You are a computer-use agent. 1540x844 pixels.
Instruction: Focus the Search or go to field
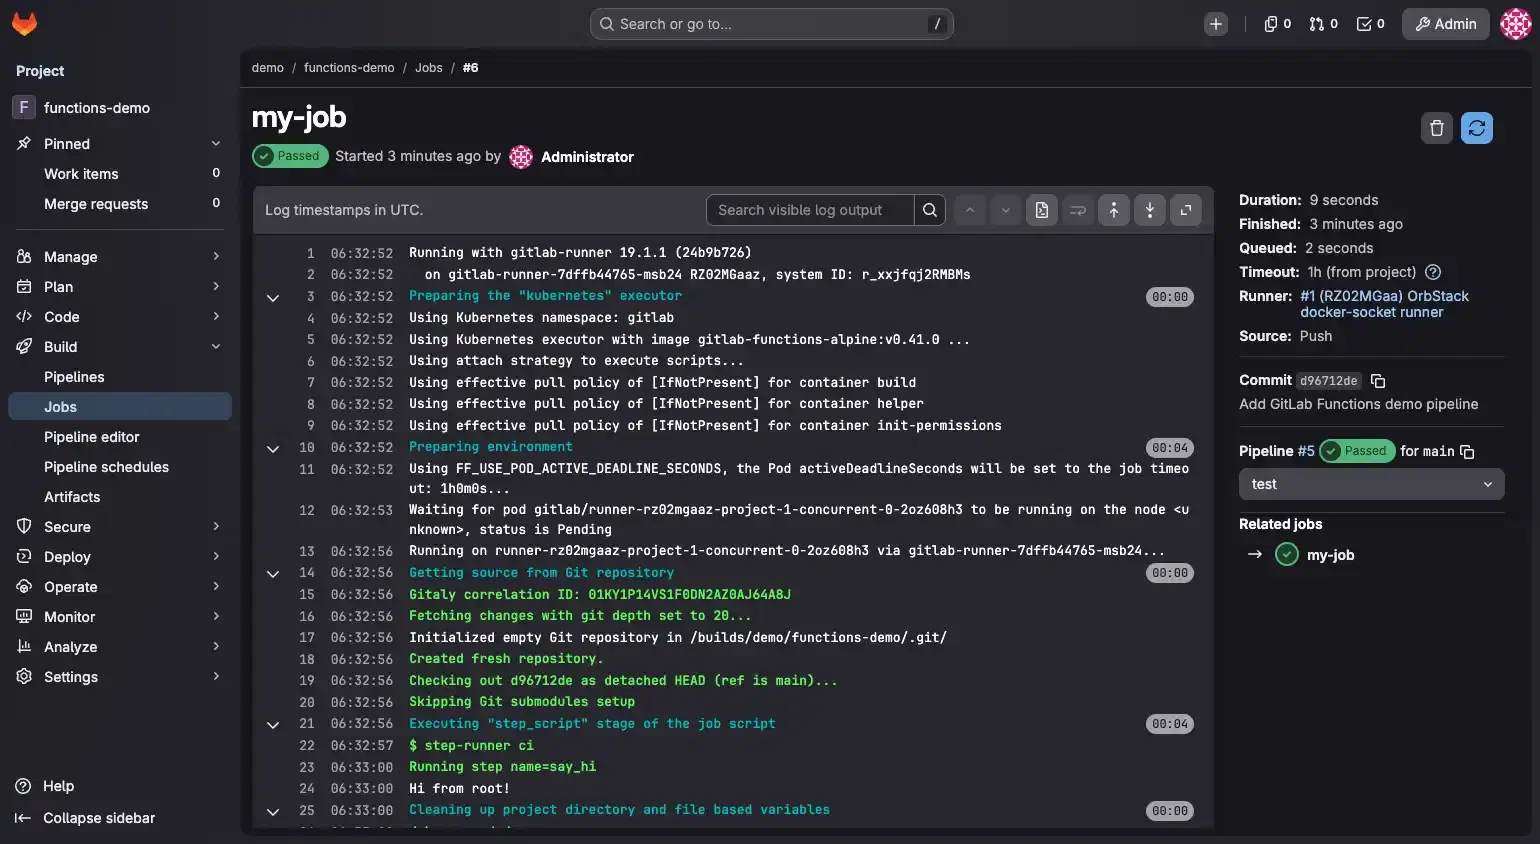pos(772,24)
